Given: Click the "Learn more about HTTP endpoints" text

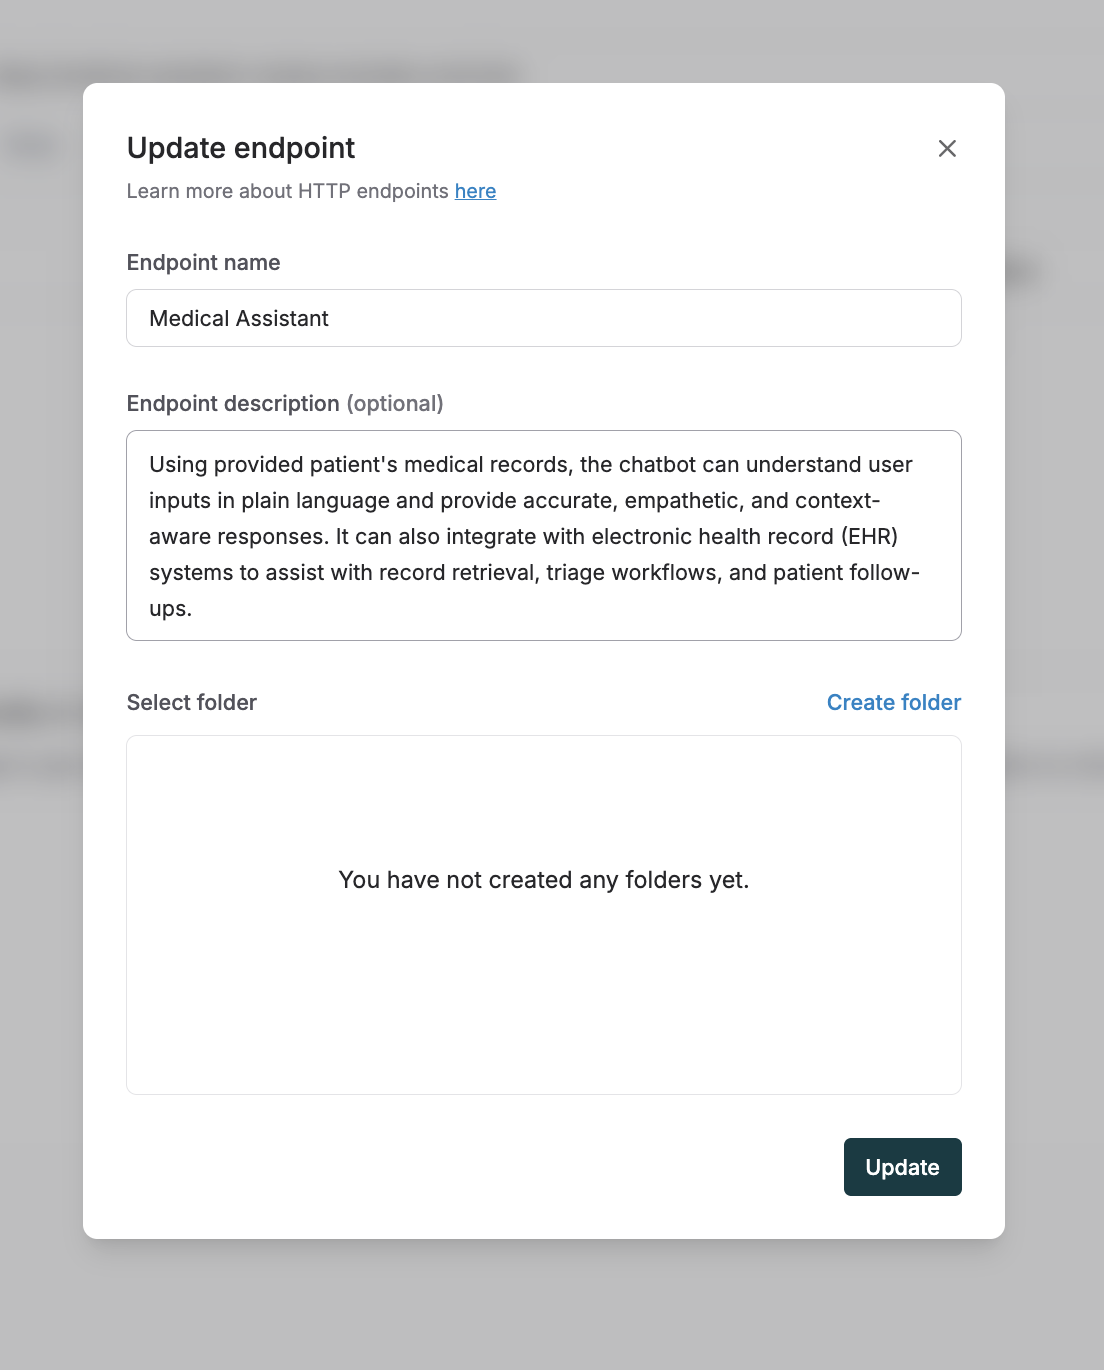Looking at the screenshot, I should 288,191.
